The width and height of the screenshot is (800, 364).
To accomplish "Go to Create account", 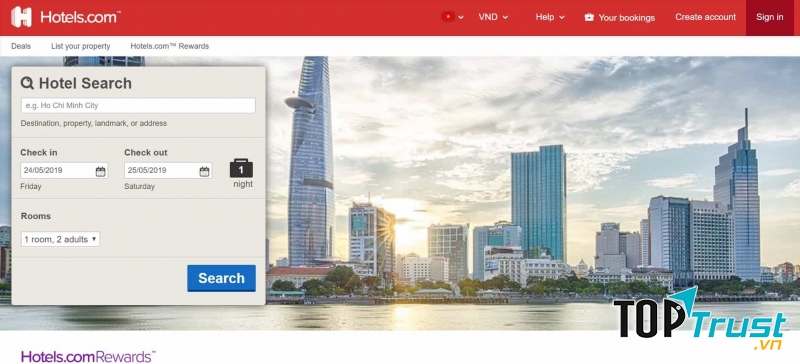I will (x=706, y=17).
